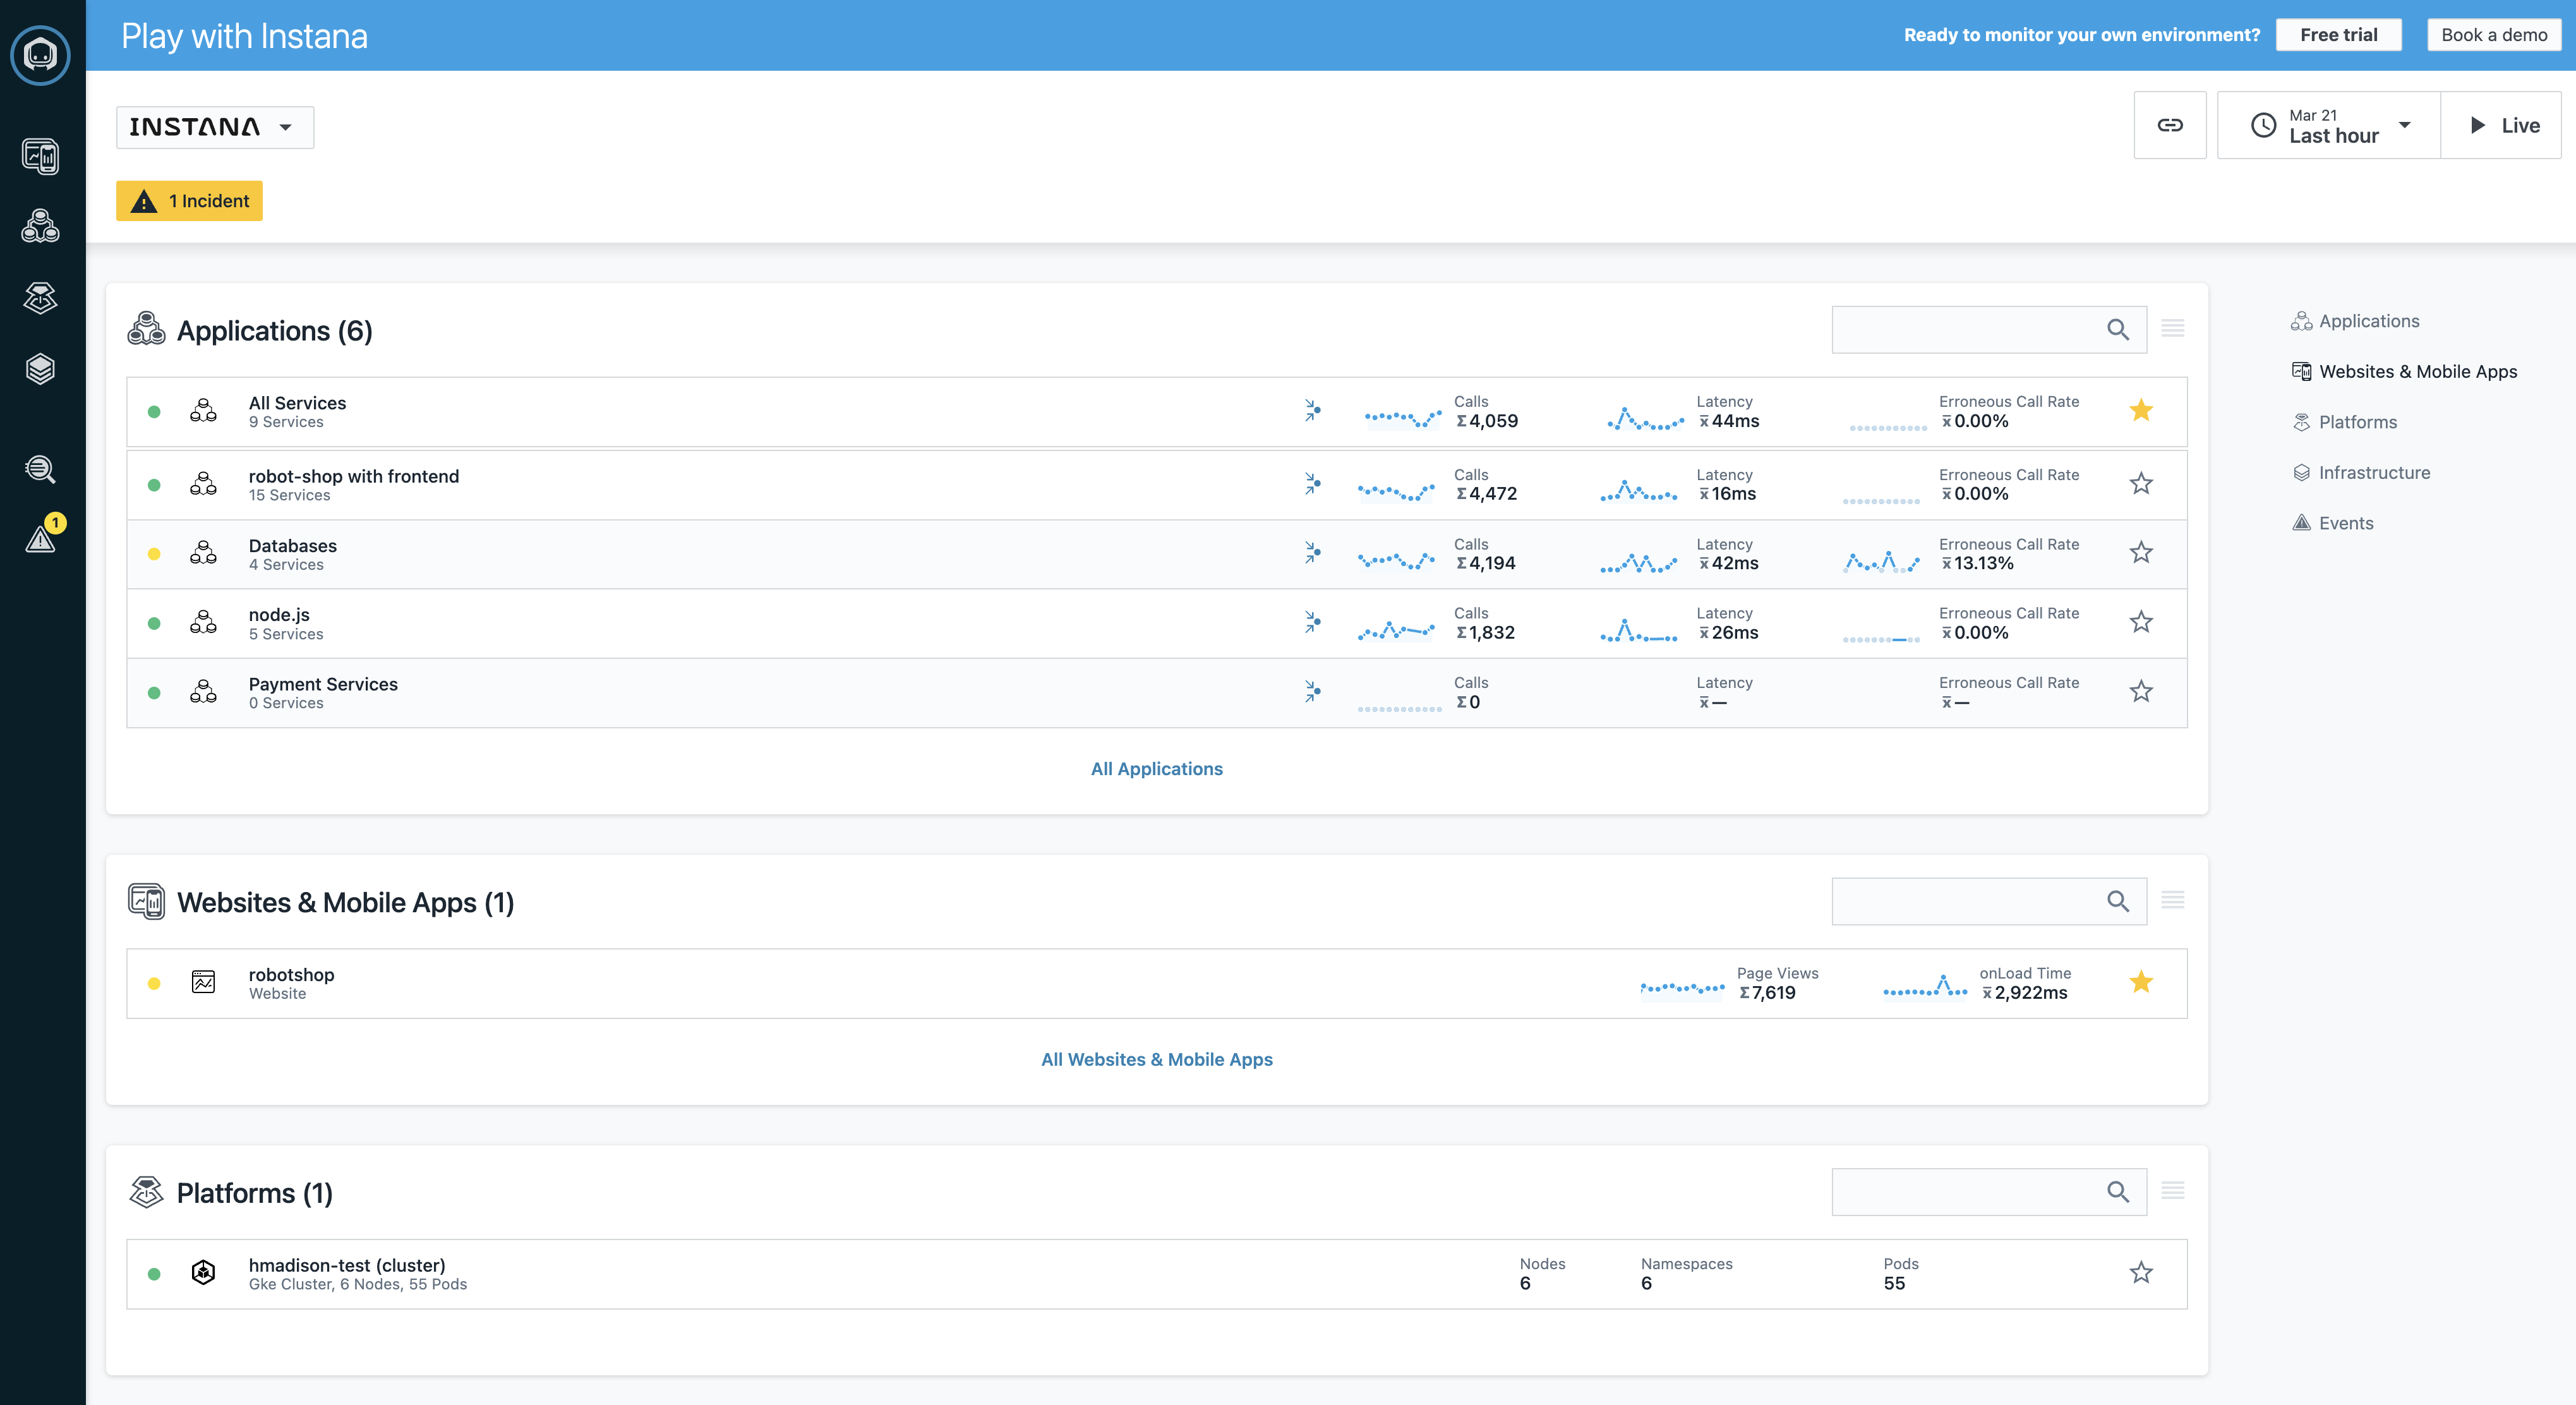Screen dimensions: 2576x1405
Task: Jump to Platforms in right navigation
Action: click(2357, 422)
